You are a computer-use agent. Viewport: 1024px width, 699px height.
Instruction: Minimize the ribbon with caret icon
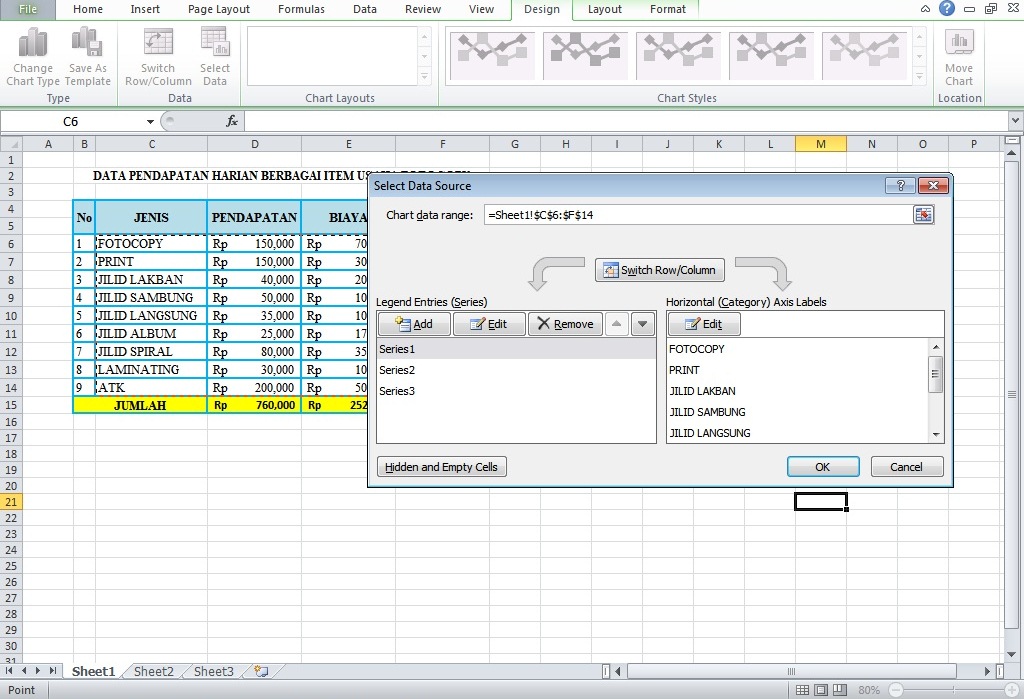pyautogui.click(x=925, y=9)
